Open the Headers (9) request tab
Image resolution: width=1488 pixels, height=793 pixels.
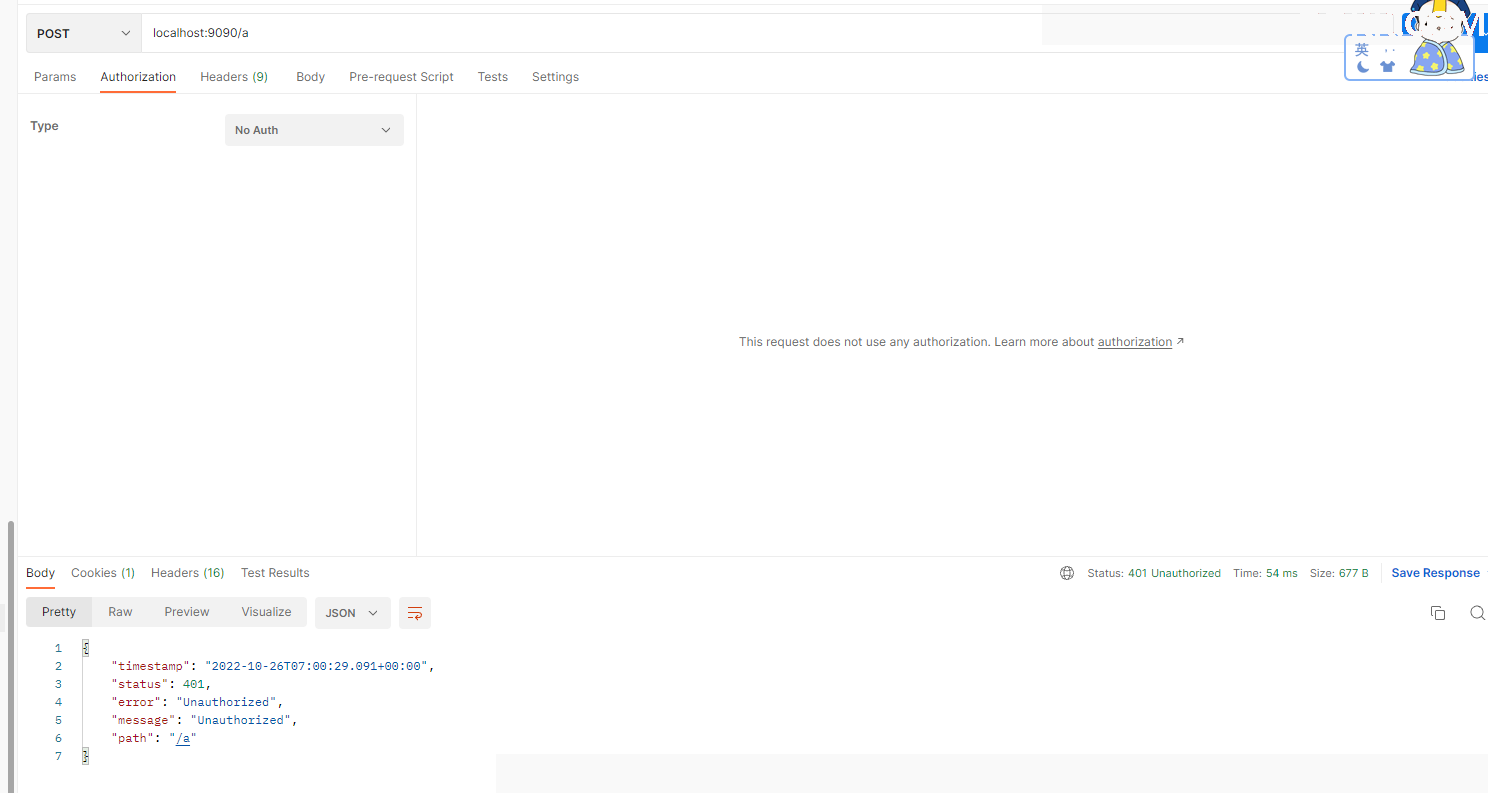coord(234,77)
